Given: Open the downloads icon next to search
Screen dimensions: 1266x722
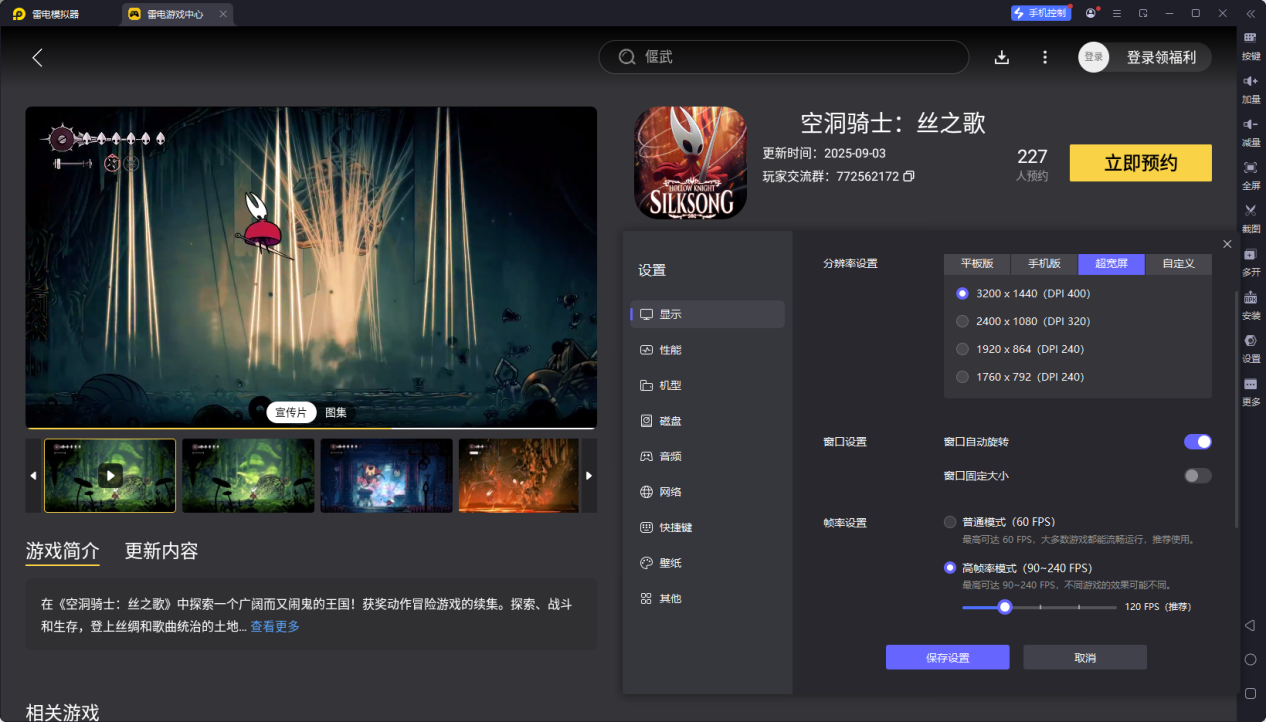Looking at the screenshot, I should [x=1002, y=57].
